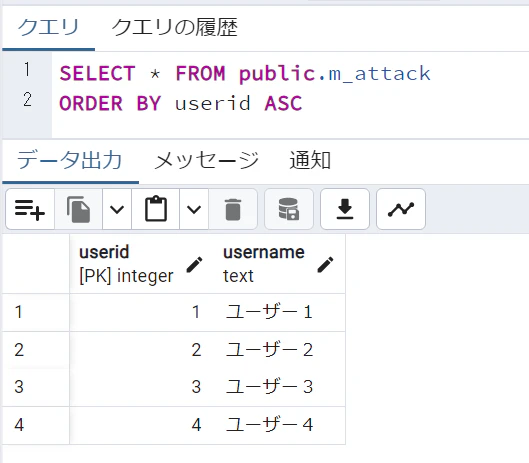Select the row header numbered 2

click(x=36, y=350)
